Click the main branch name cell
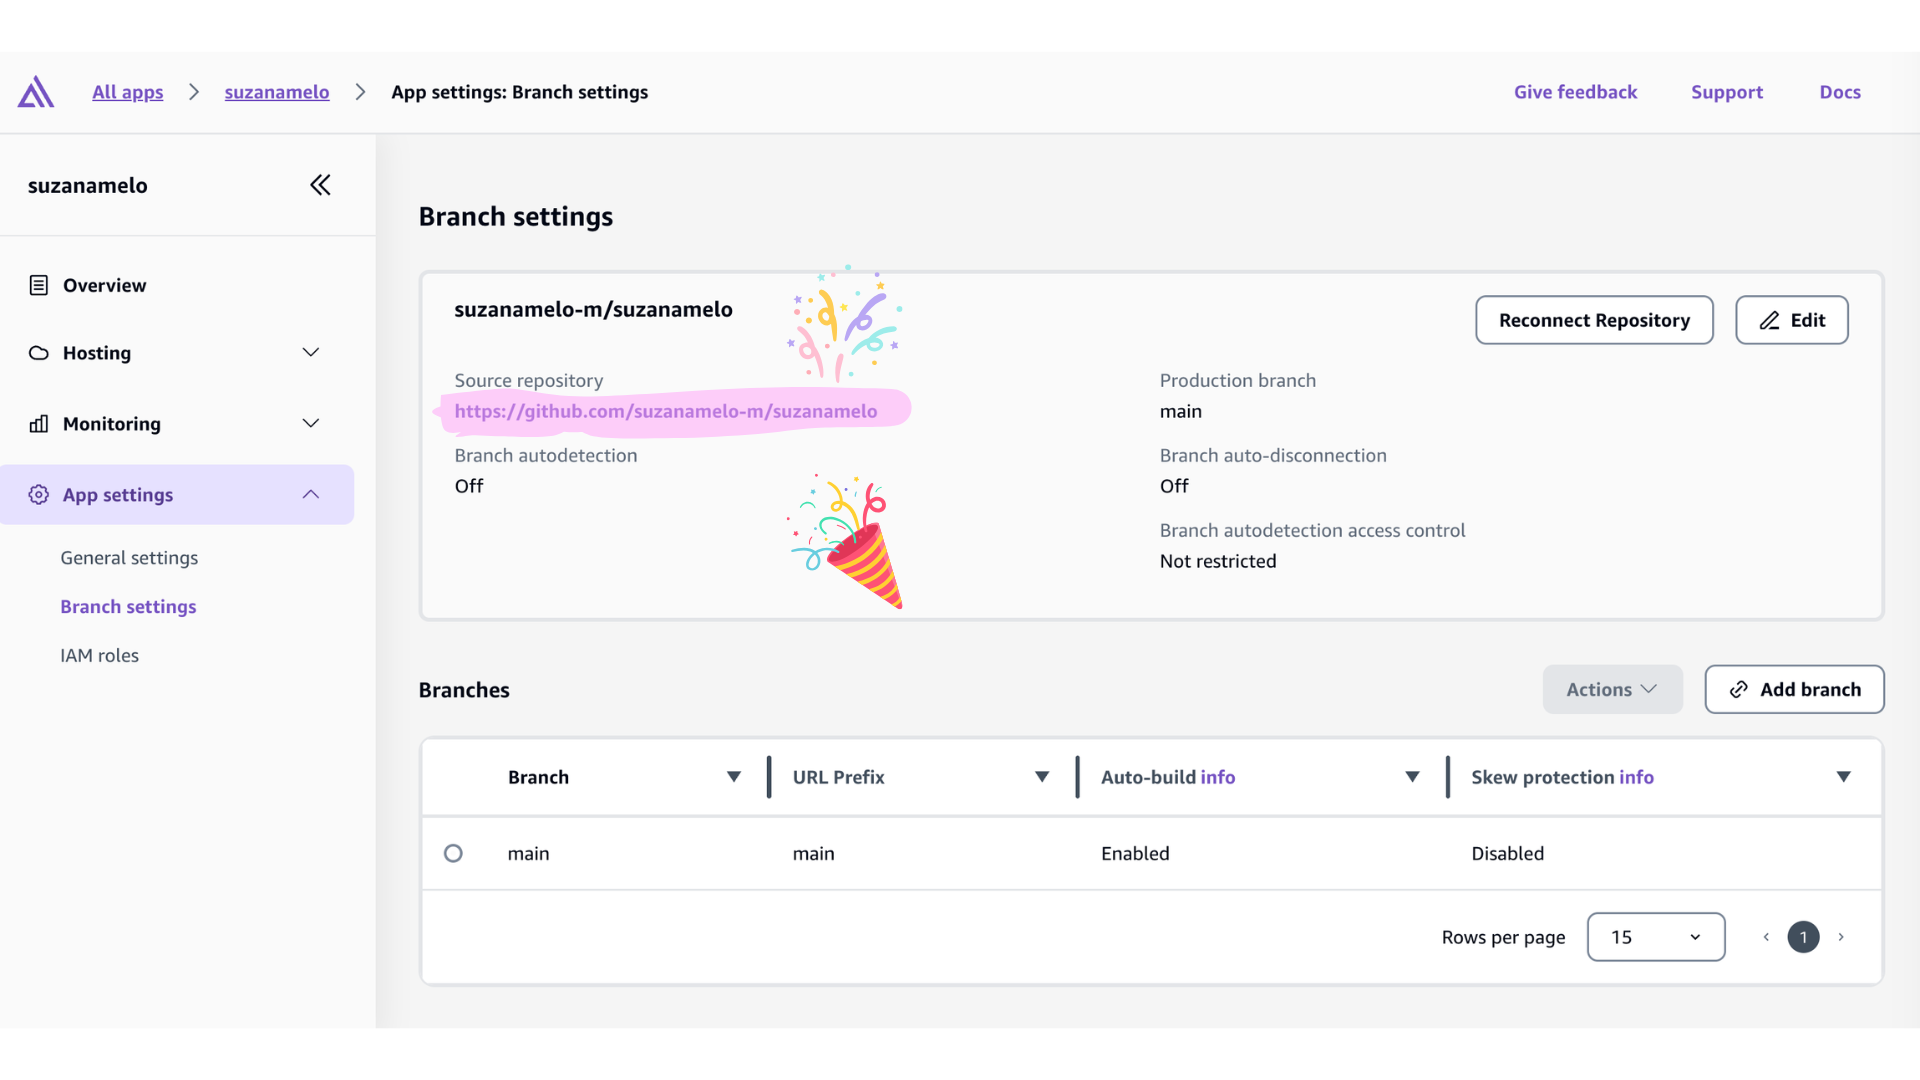This screenshot has height=1080, width=1920. [x=529, y=854]
